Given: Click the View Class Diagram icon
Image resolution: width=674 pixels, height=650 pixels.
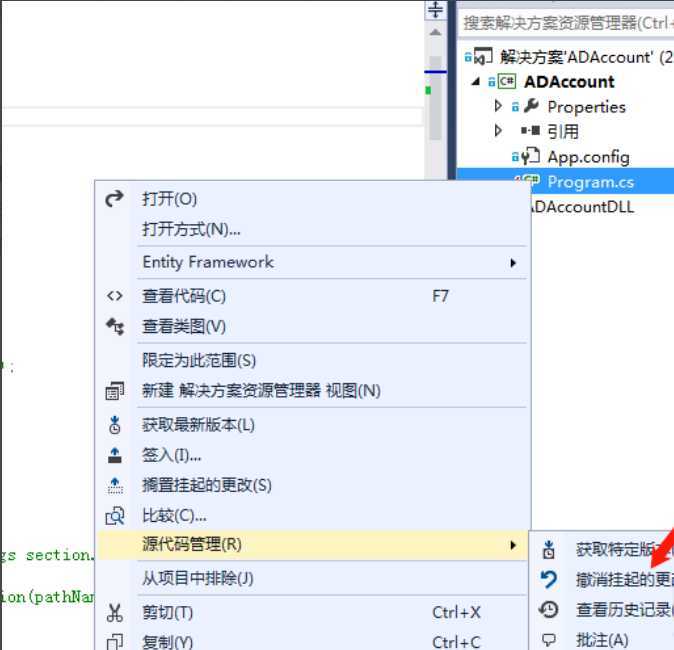Looking at the screenshot, I should pos(115,326).
